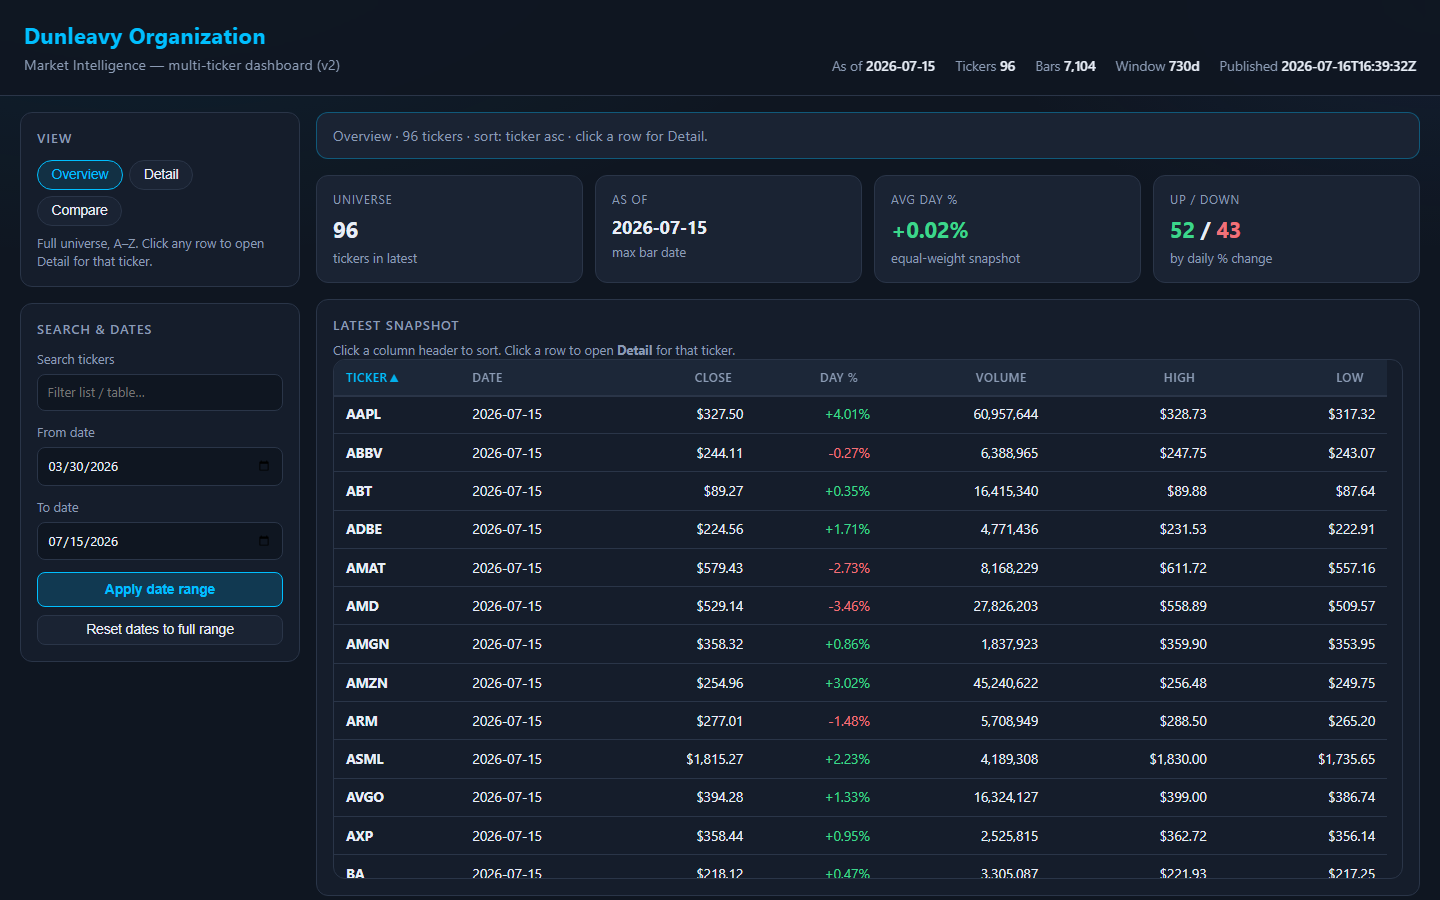Click ASML close price $1,815.27

tap(714, 759)
